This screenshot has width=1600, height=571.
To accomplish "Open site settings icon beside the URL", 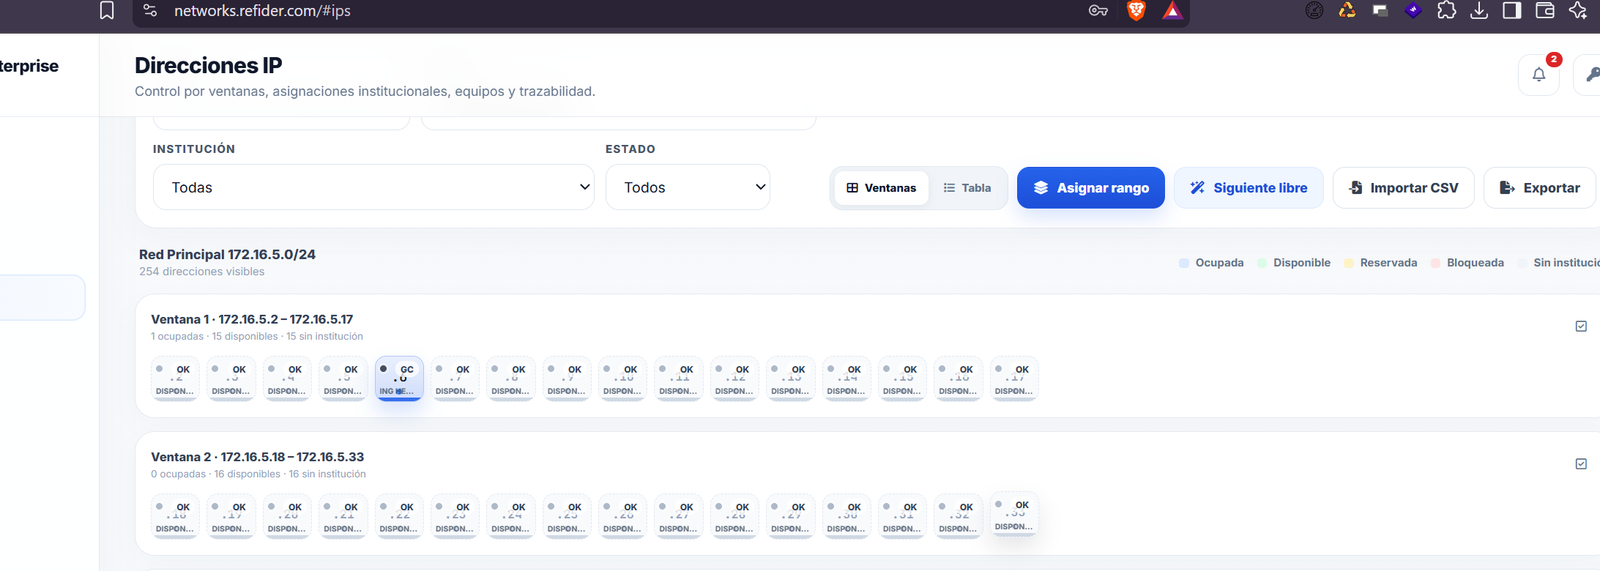I will [x=150, y=11].
